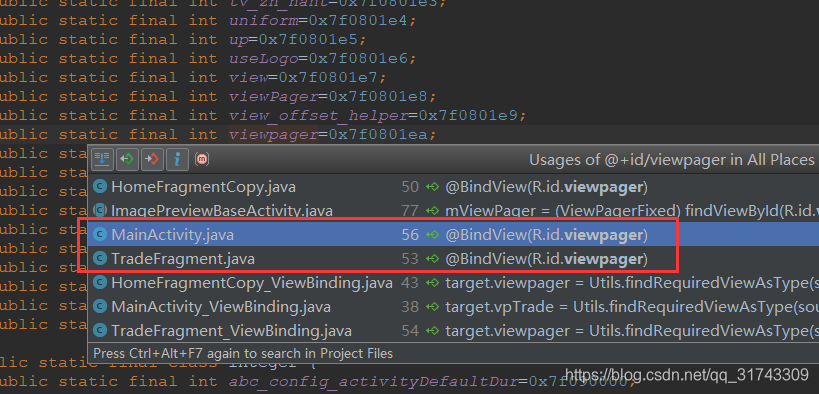Image resolution: width=819 pixels, height=394 pixels.
Task: Click hex value 0x7f0801ea in code
Action: click(378, 135)
